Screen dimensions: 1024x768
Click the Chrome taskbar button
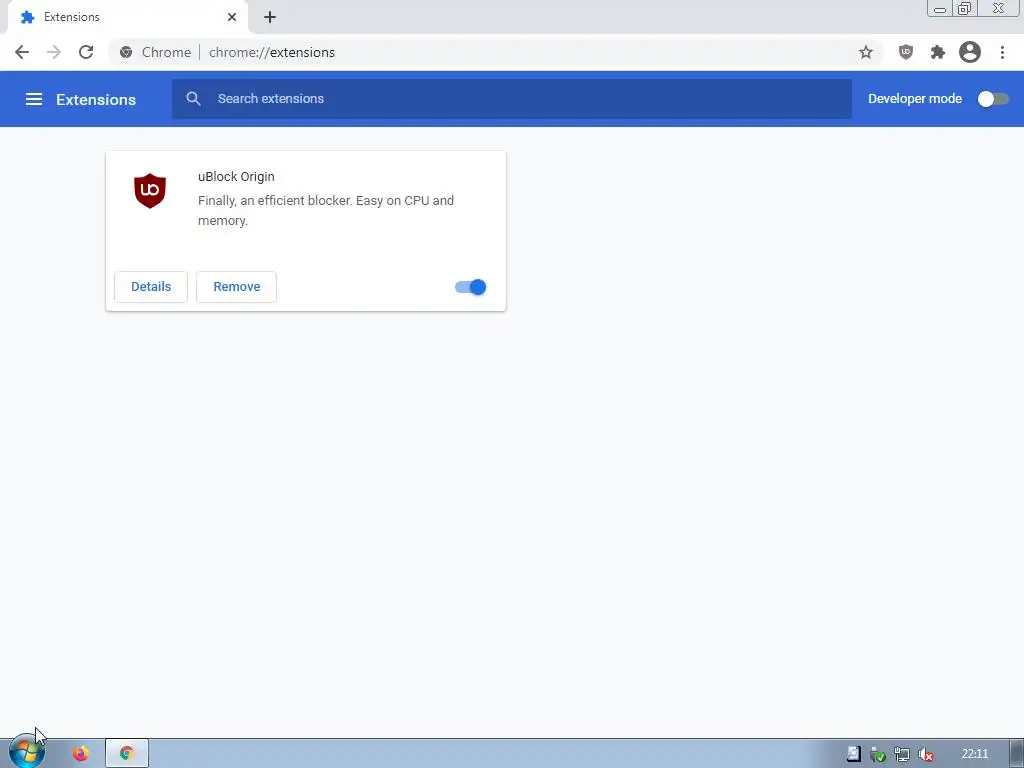pos(127,754)
